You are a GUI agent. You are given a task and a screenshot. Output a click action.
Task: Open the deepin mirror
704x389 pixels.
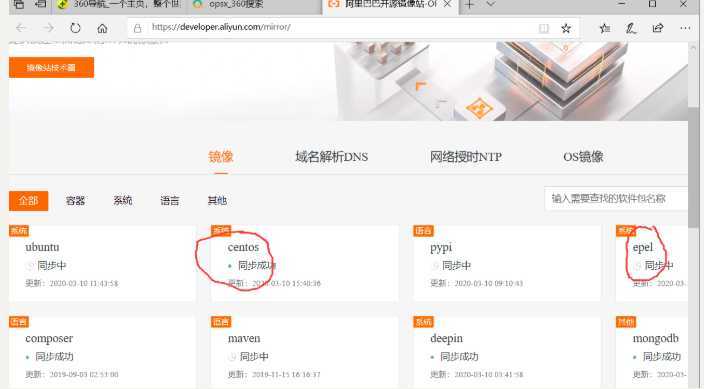coord(446,339)
